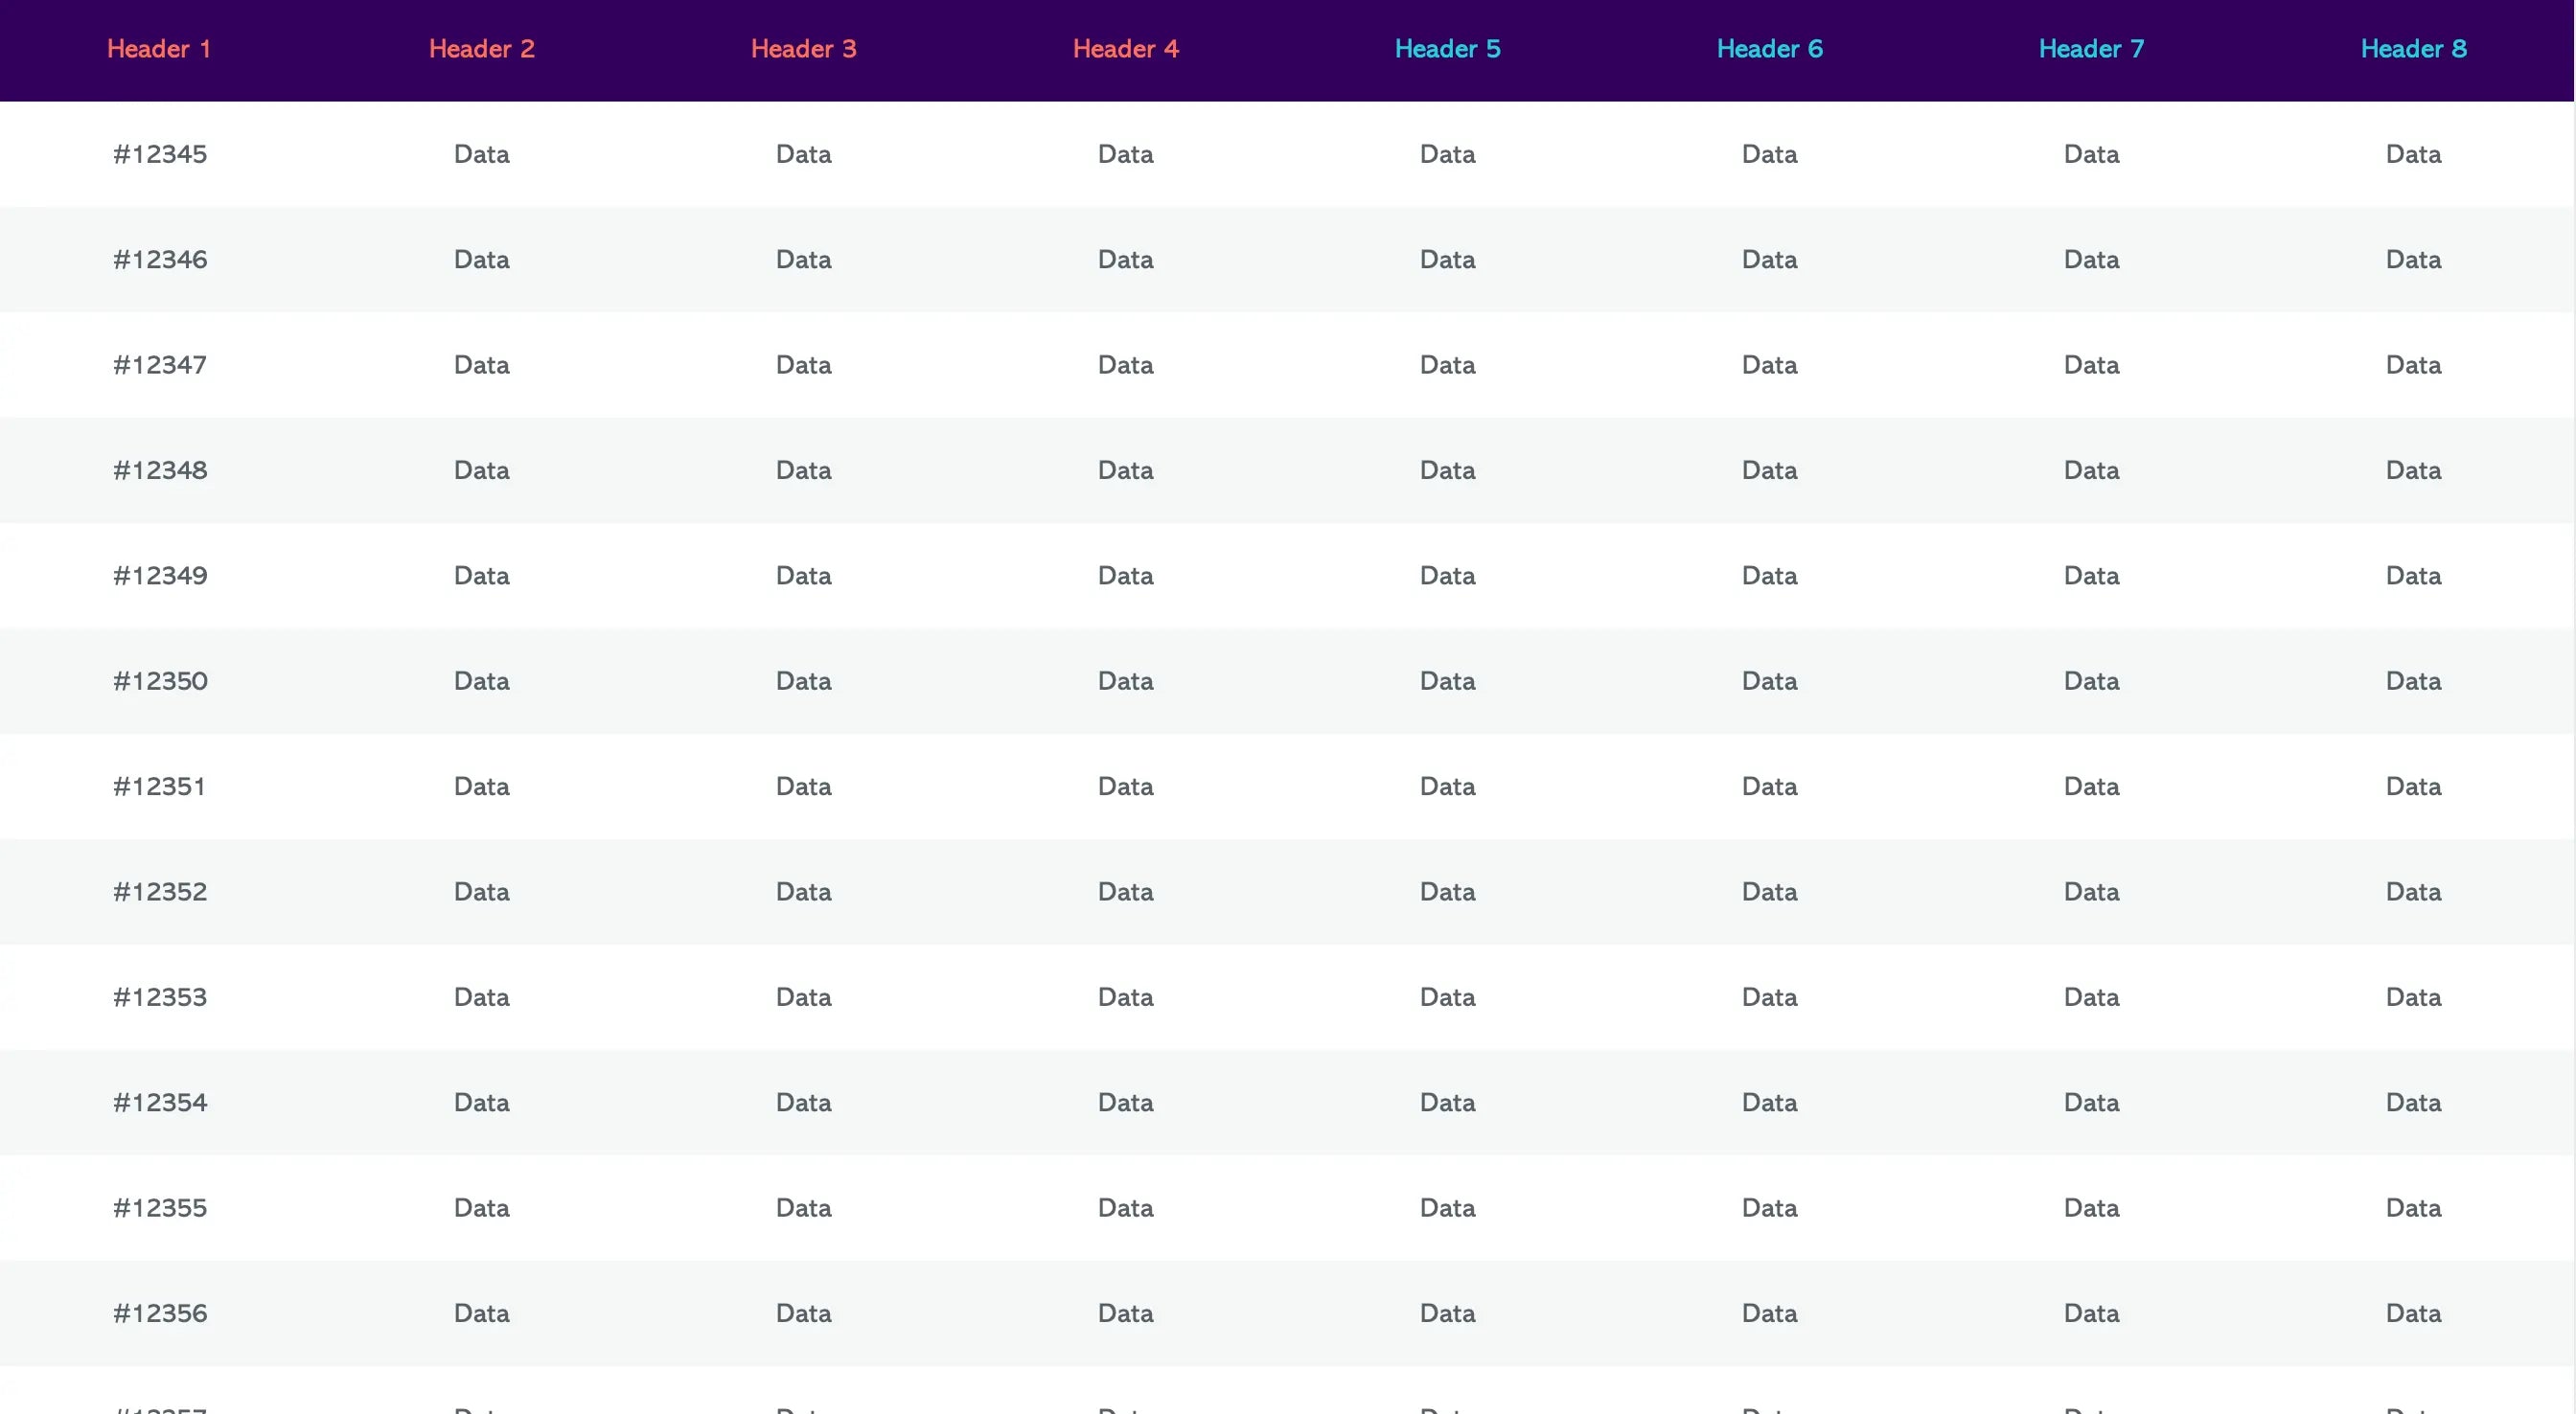Select the #12345 row ID cell

[x=160, y=154]
